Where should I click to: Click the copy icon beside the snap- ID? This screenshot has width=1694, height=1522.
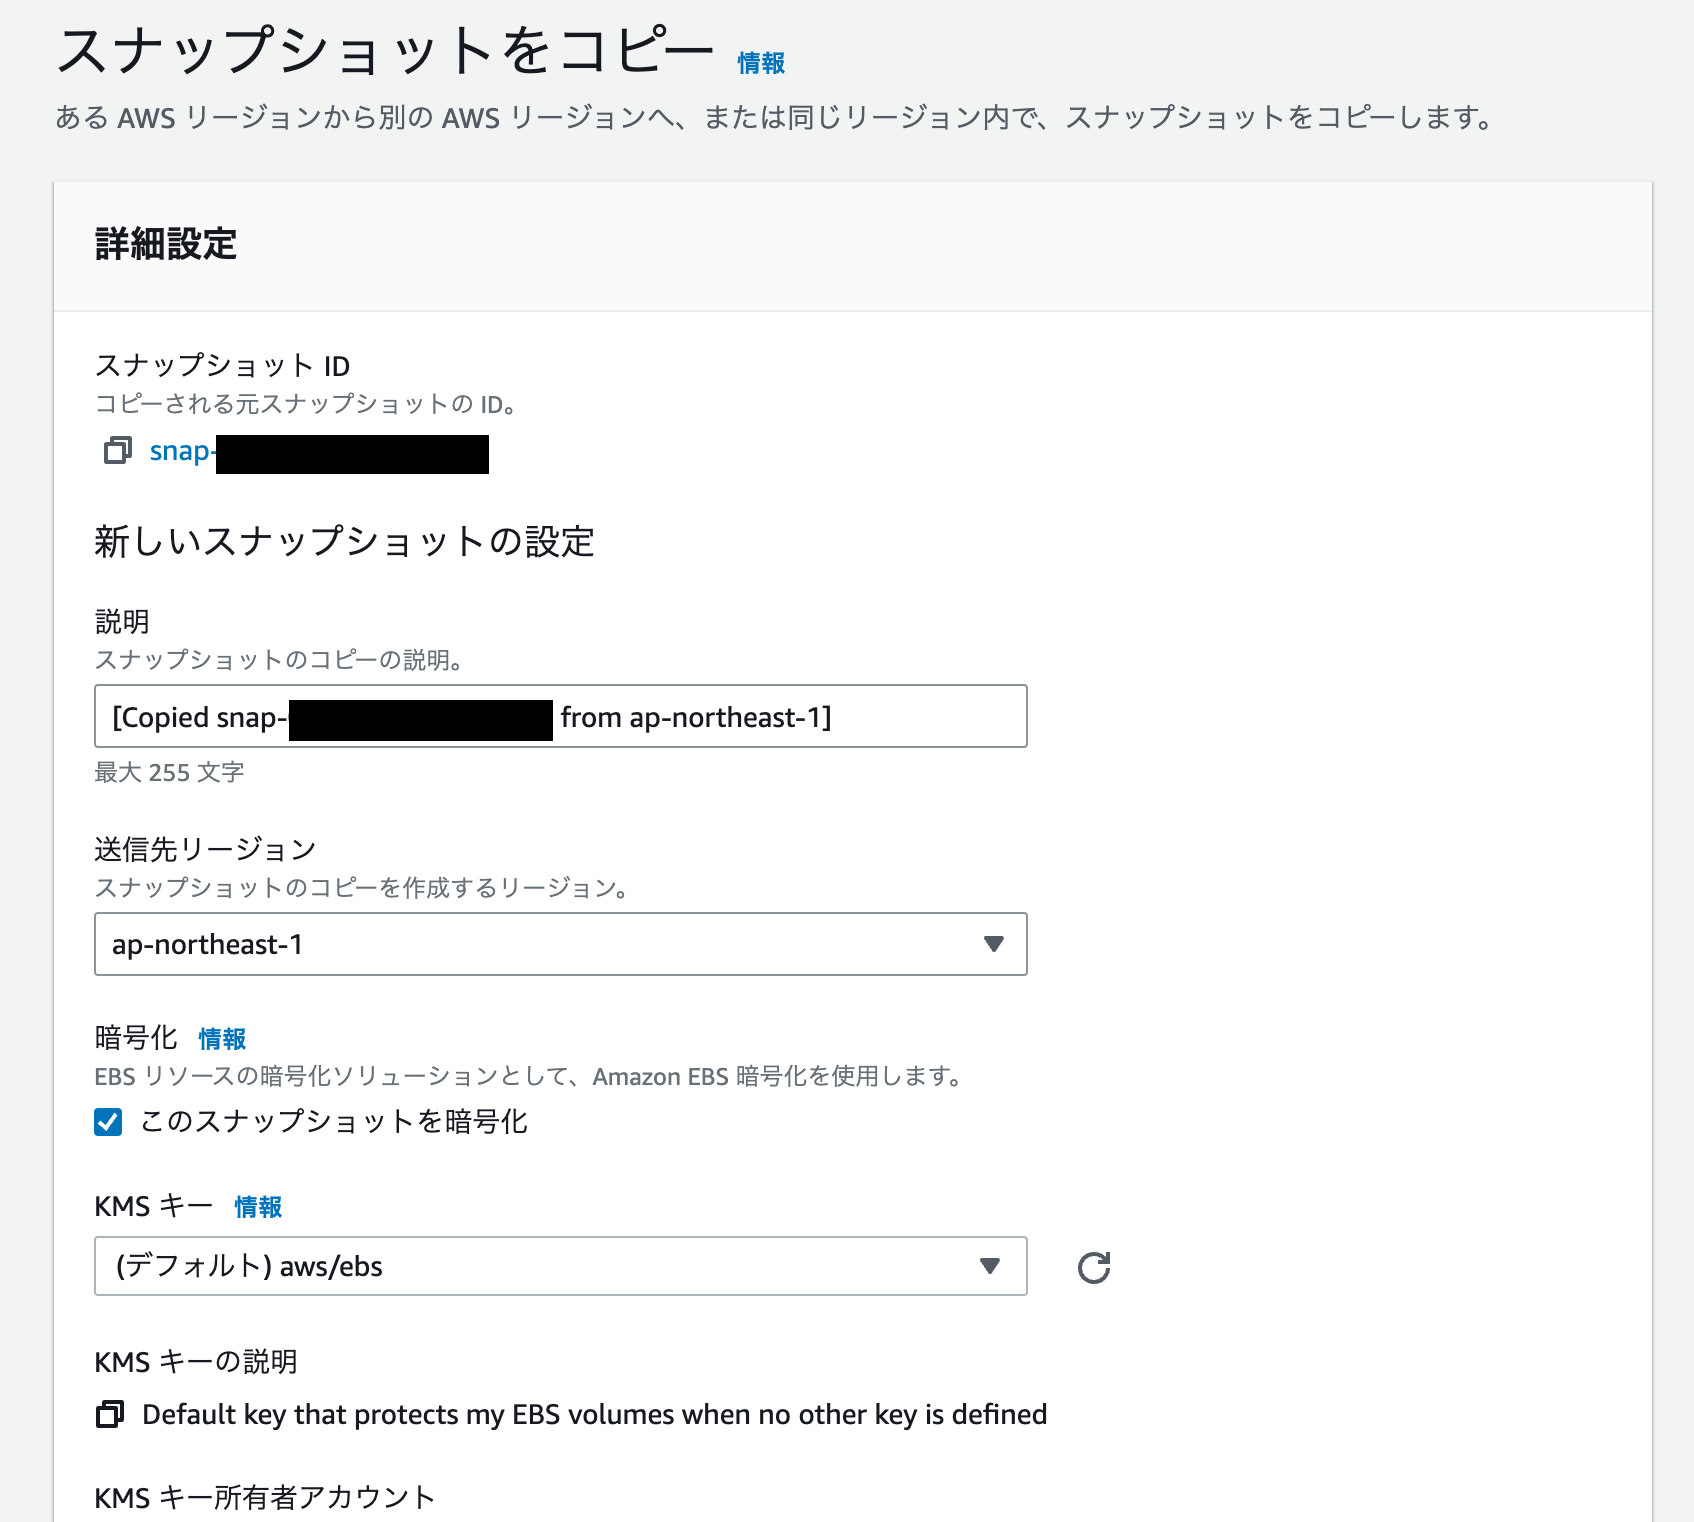[117, 451]
